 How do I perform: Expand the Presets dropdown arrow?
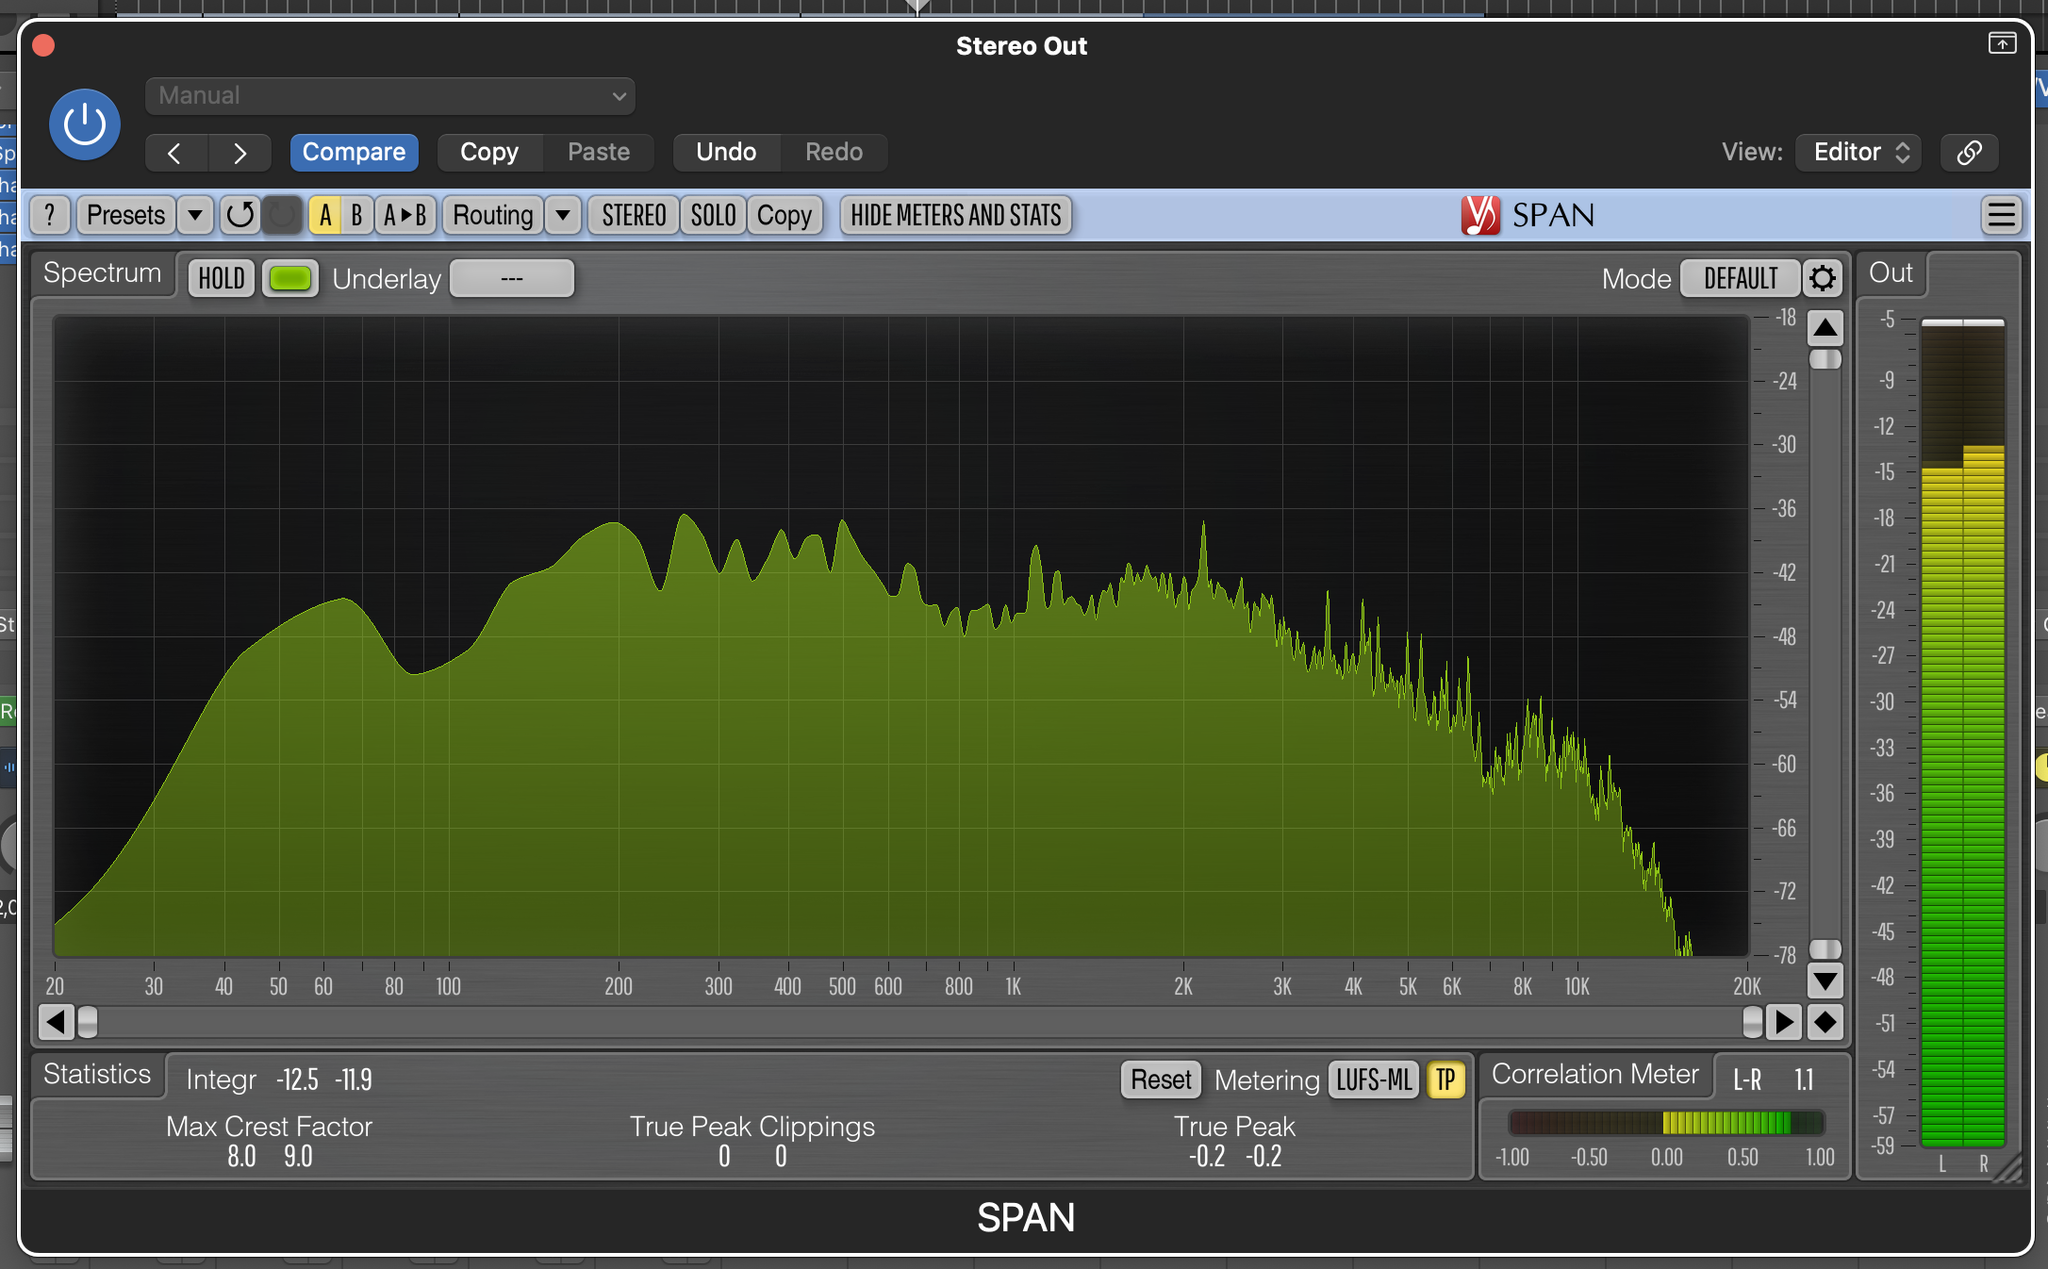195,215
